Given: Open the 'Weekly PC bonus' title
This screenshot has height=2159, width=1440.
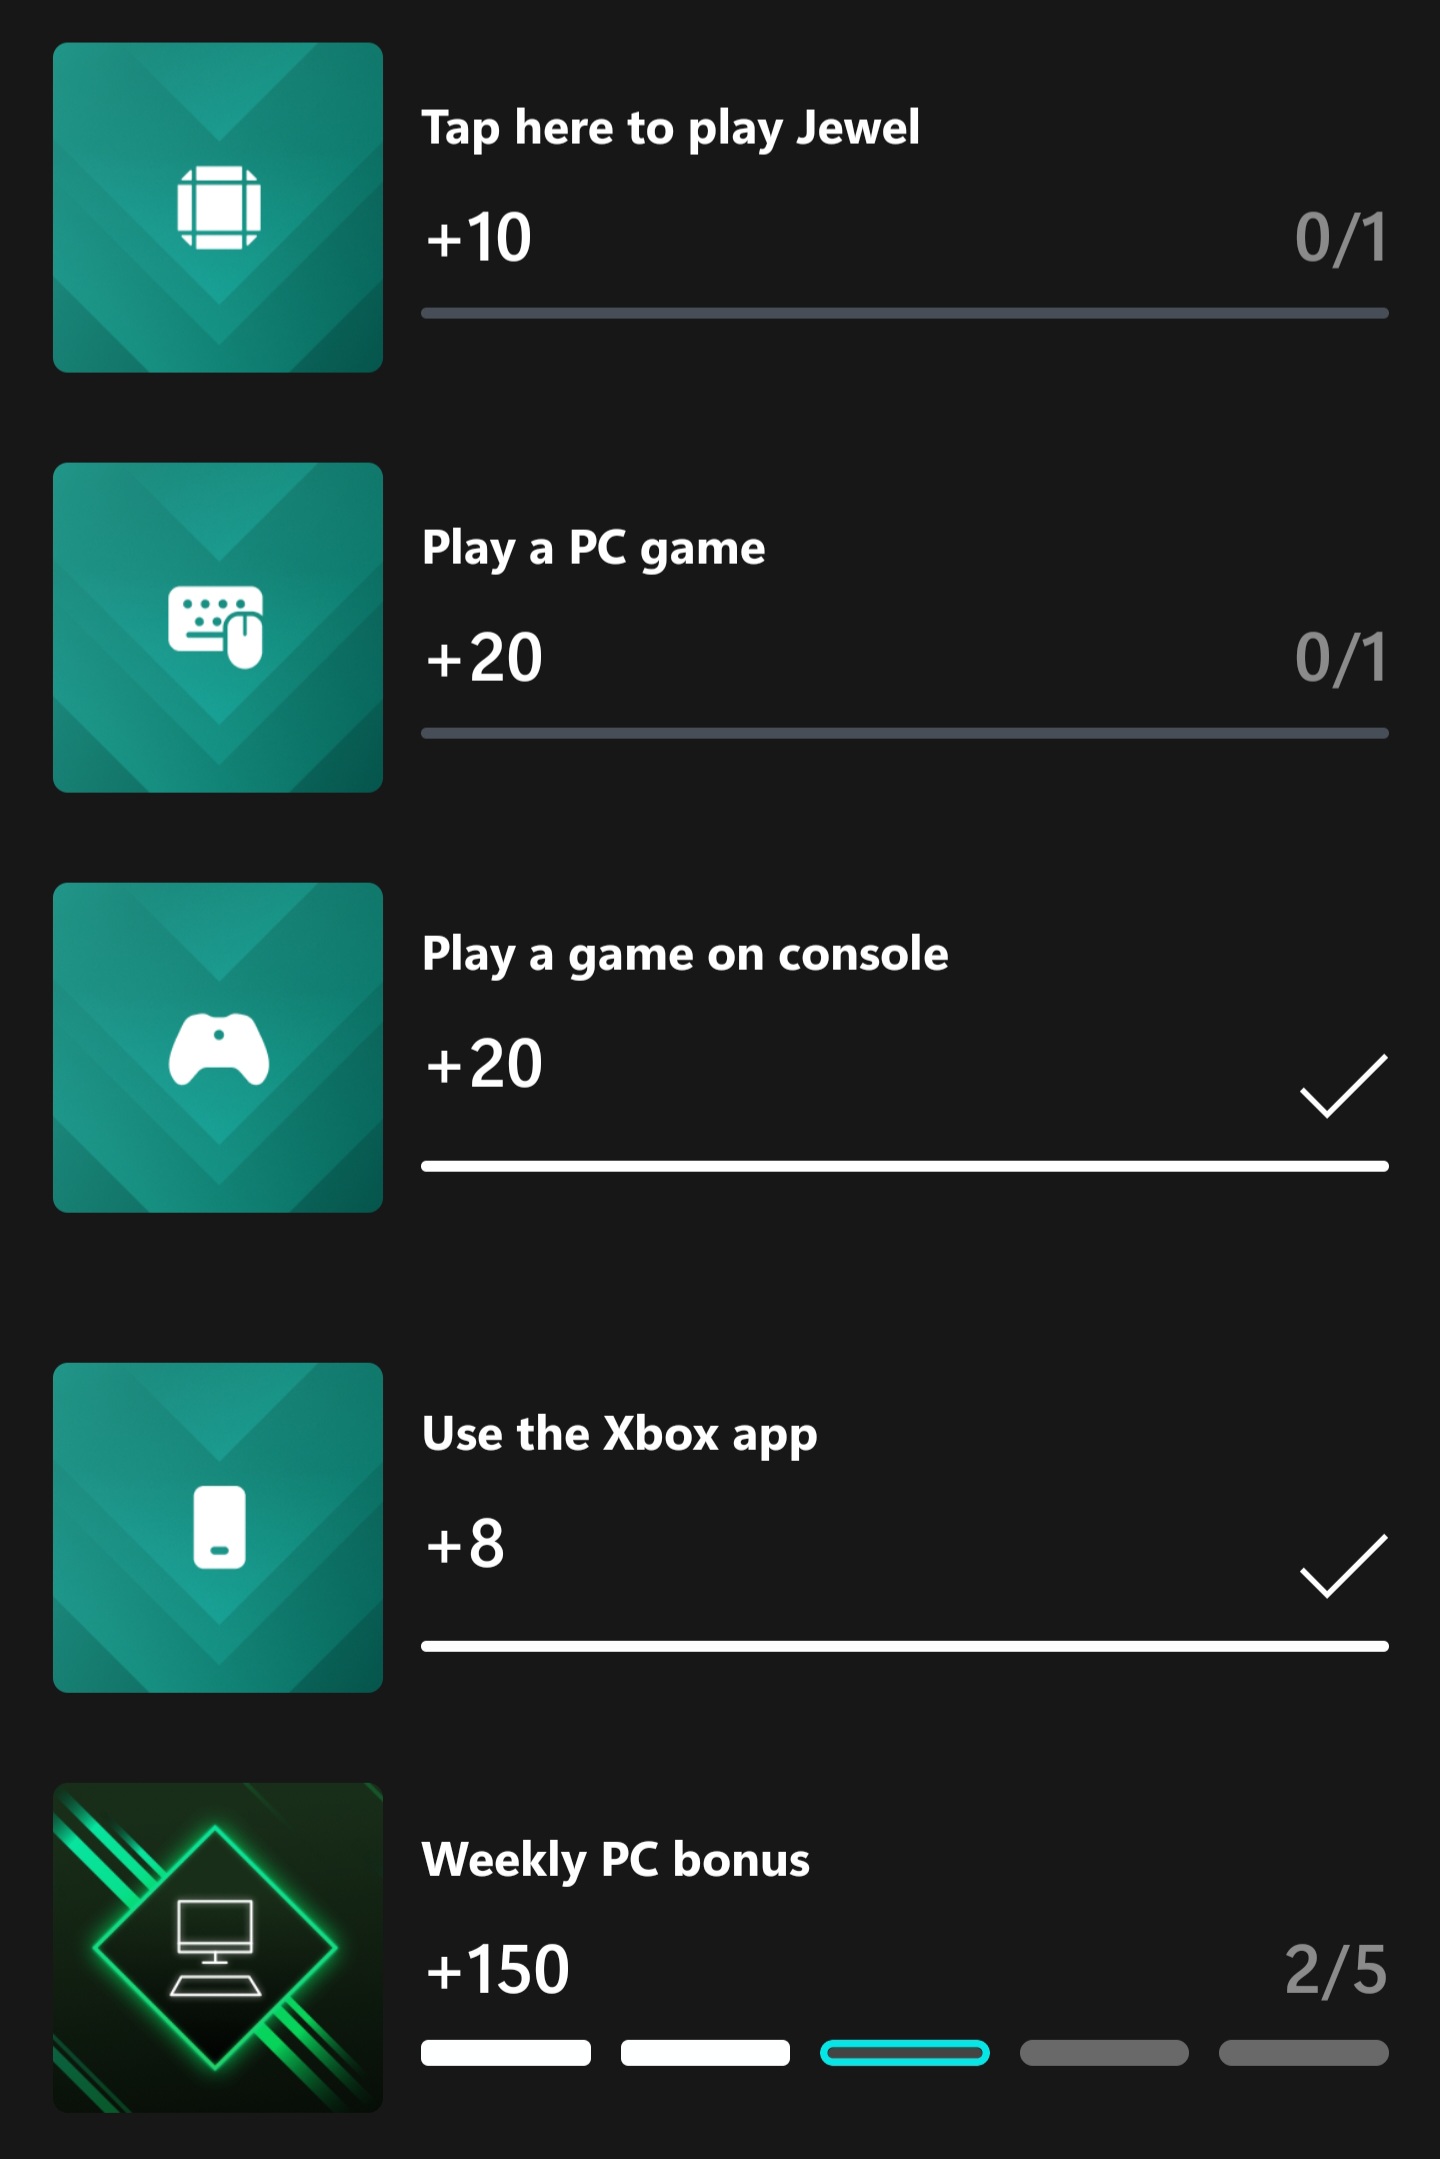Looking at the screenshot, I should point(615,1861).
